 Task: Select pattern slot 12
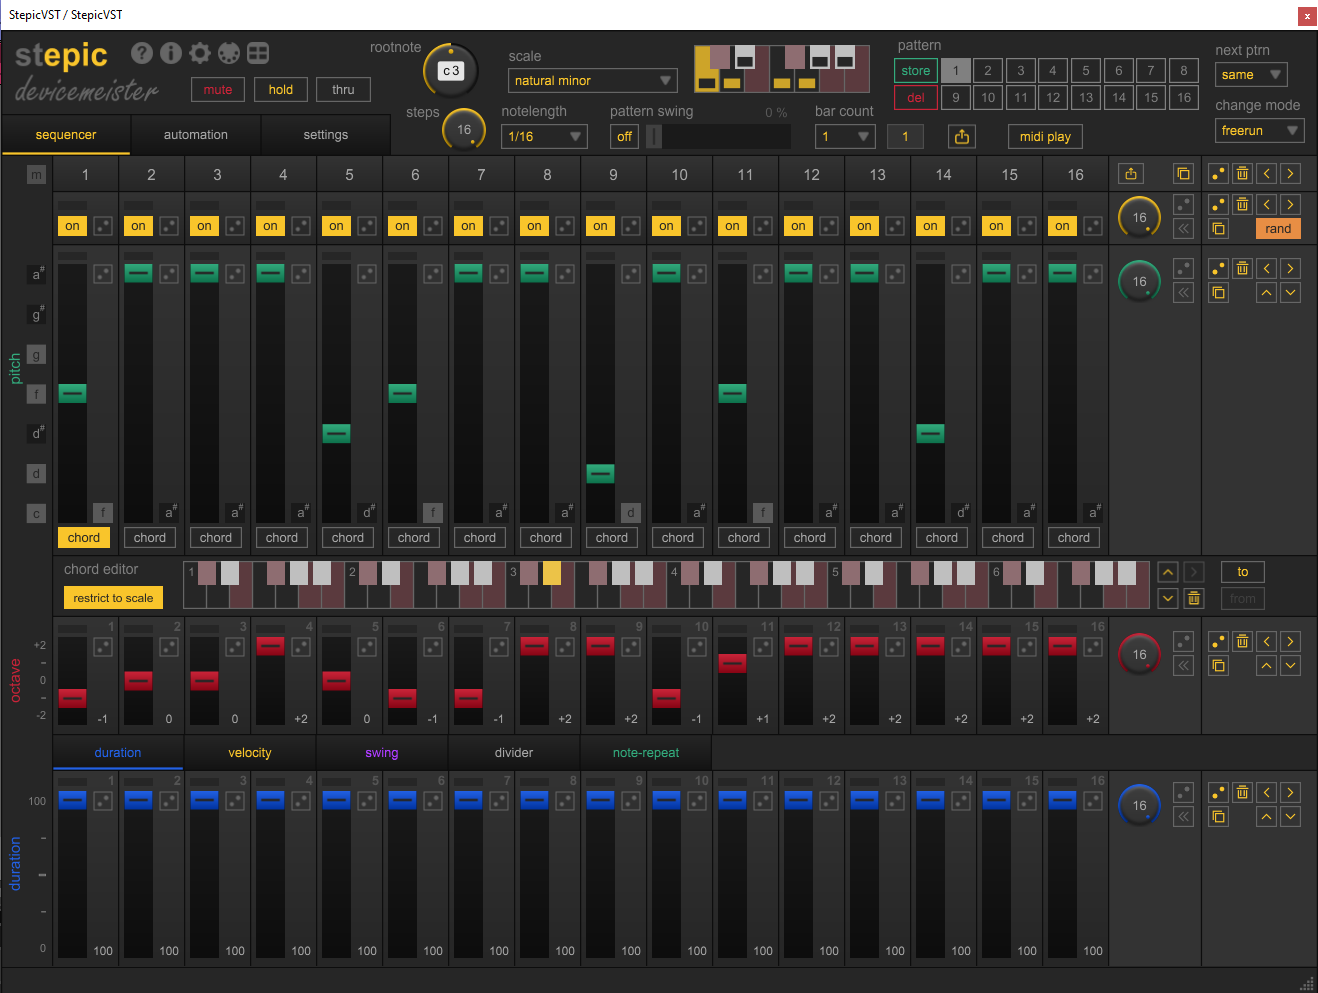1053,98
